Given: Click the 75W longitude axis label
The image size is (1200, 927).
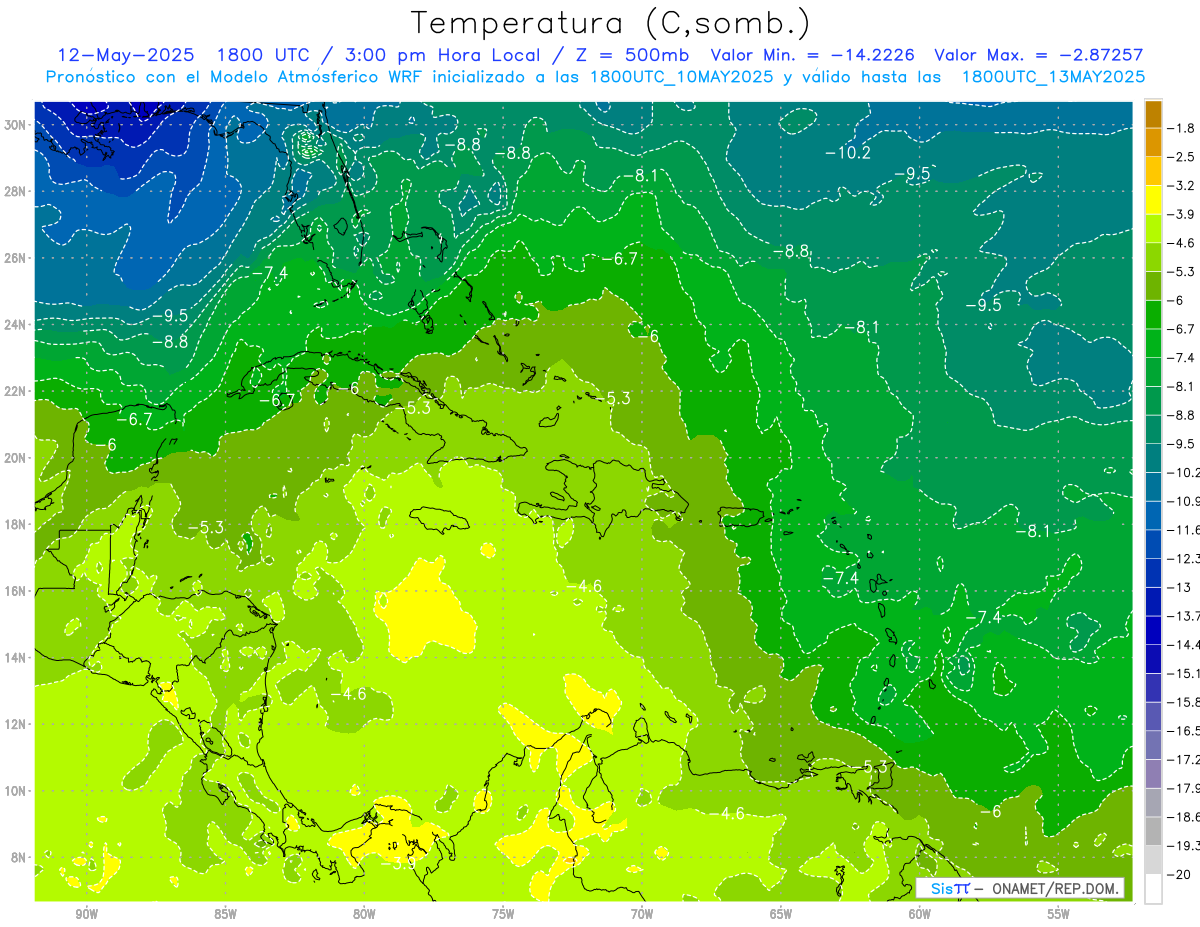Looking at the screenshot, I should 503,914.
